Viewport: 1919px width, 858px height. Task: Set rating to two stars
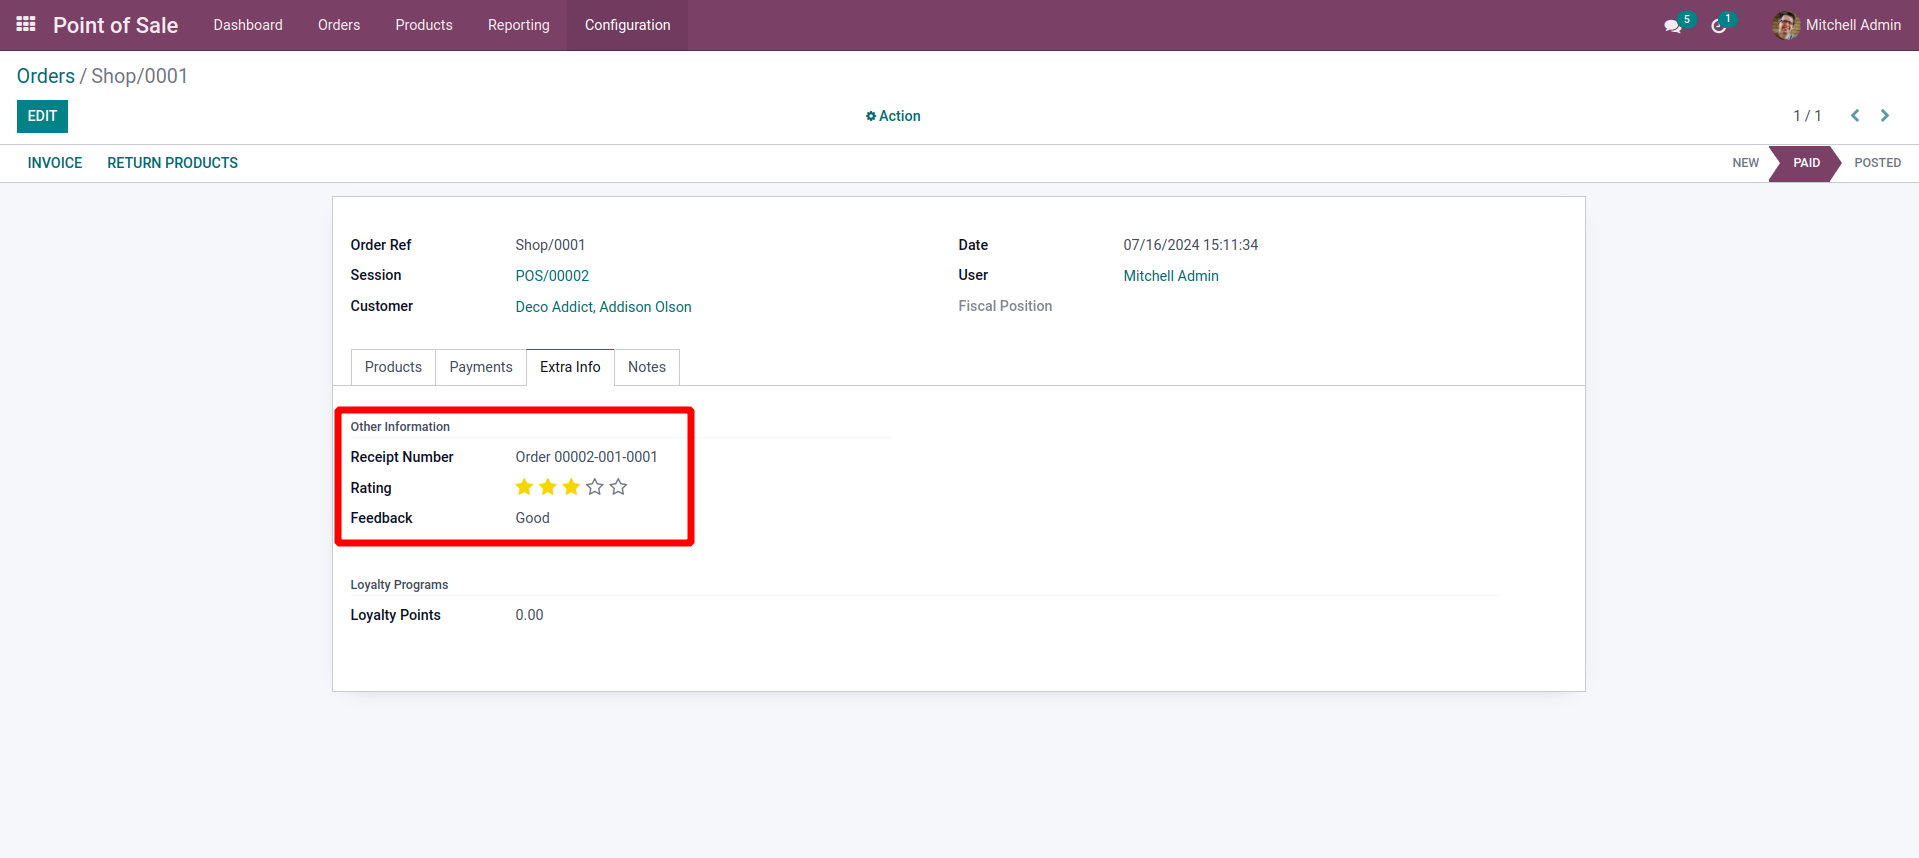[x=548, y=487]
